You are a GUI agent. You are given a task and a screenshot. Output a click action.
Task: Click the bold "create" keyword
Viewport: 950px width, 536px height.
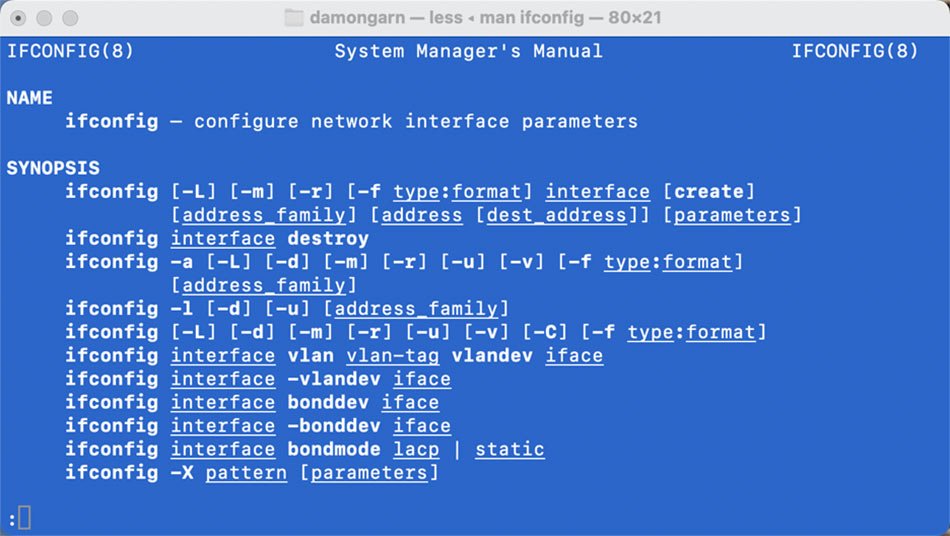coord(708,192)
